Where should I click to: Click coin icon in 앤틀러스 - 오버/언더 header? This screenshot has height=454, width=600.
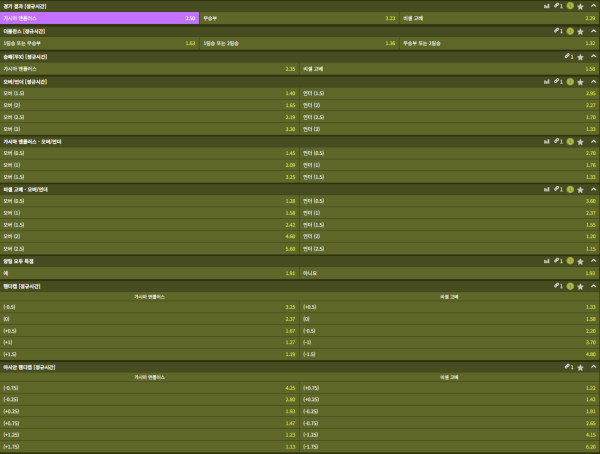(569, 141)
